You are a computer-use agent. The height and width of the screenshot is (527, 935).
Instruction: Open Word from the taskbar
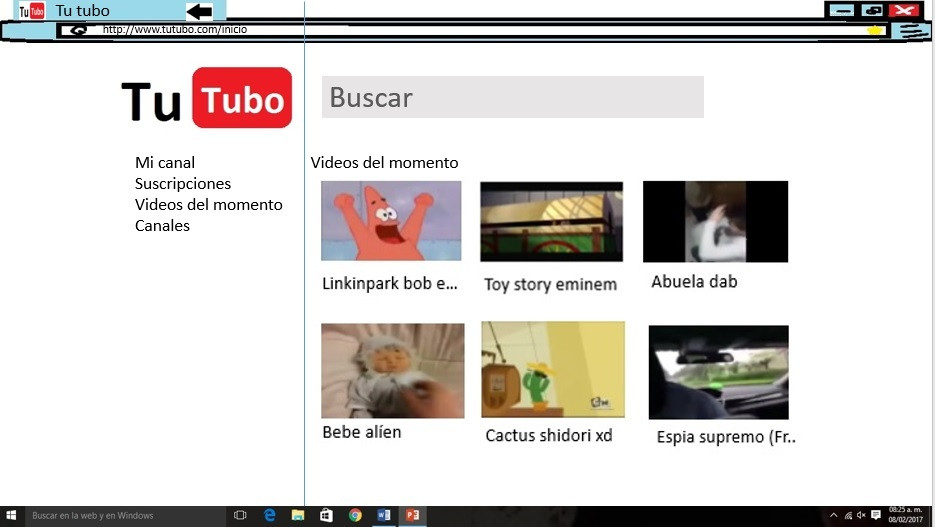coord(383,515)
